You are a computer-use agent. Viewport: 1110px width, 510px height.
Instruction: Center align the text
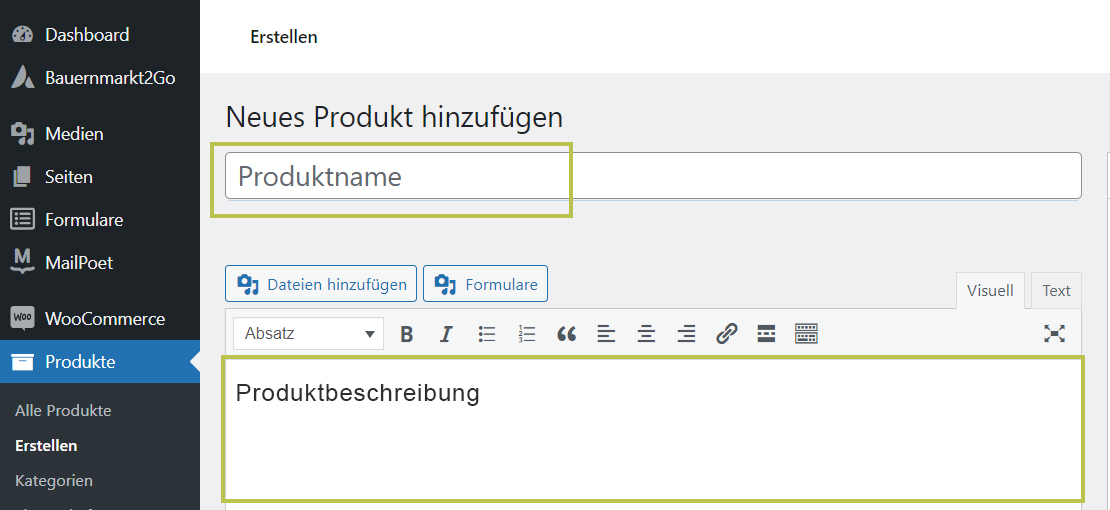point(646,334)
